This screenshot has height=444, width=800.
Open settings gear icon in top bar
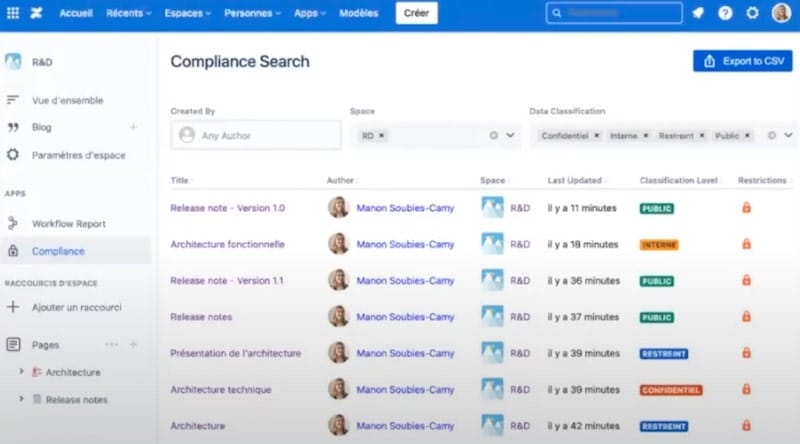point(753,13)
